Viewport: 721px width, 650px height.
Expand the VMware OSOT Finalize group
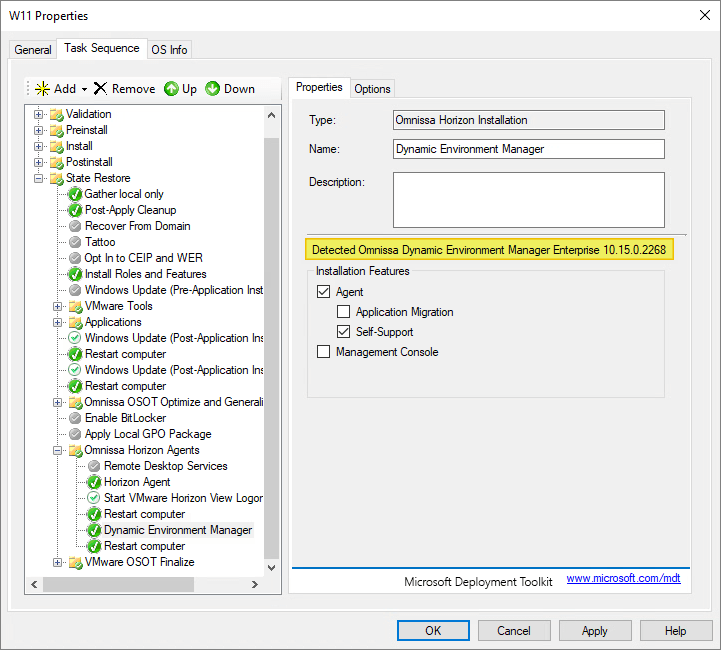(x=58, y=562)
